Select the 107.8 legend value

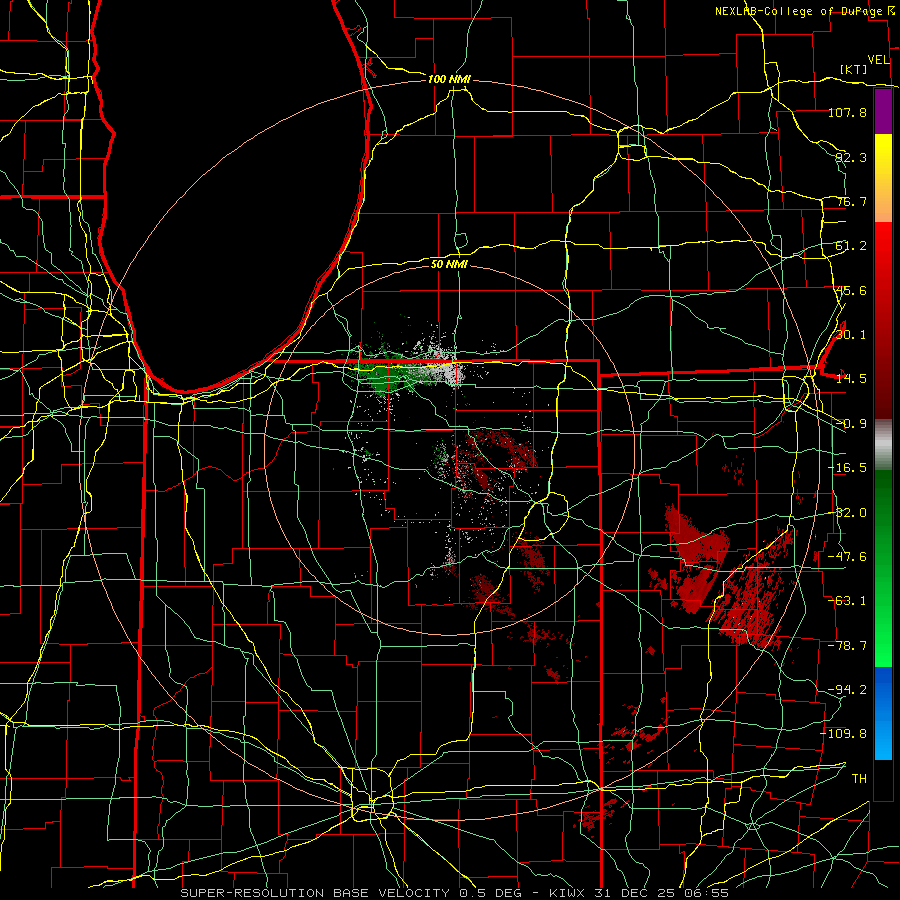click(x=847, y=112)
